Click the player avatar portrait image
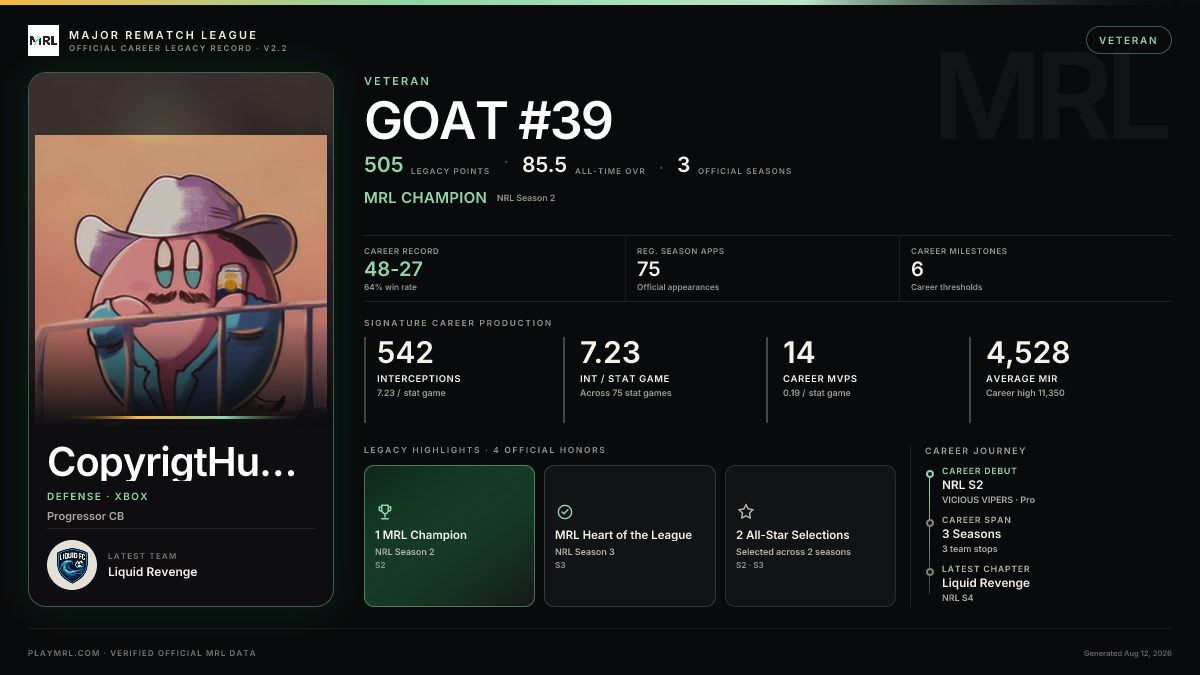 pyautogui.click(x=181, y=280)
